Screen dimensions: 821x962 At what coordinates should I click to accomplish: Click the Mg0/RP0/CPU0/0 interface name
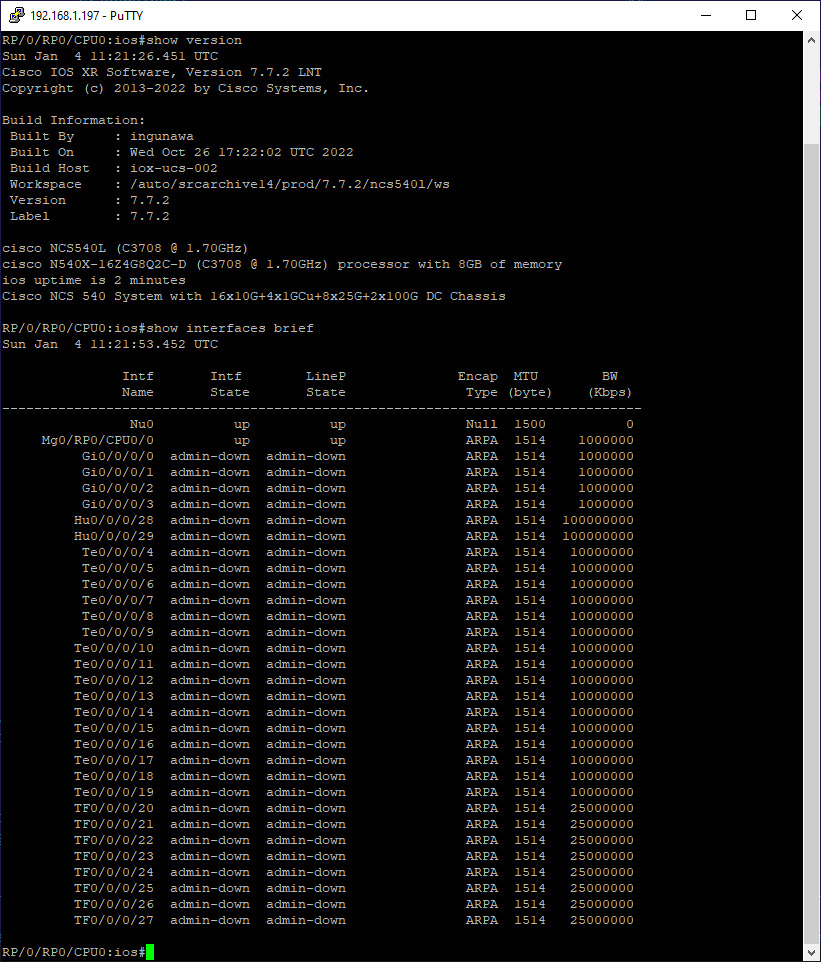point(97,440)
